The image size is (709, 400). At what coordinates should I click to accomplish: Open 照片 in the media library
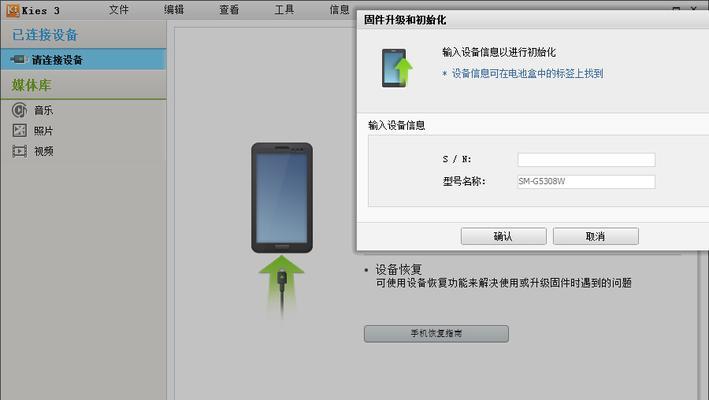[44, 131]
